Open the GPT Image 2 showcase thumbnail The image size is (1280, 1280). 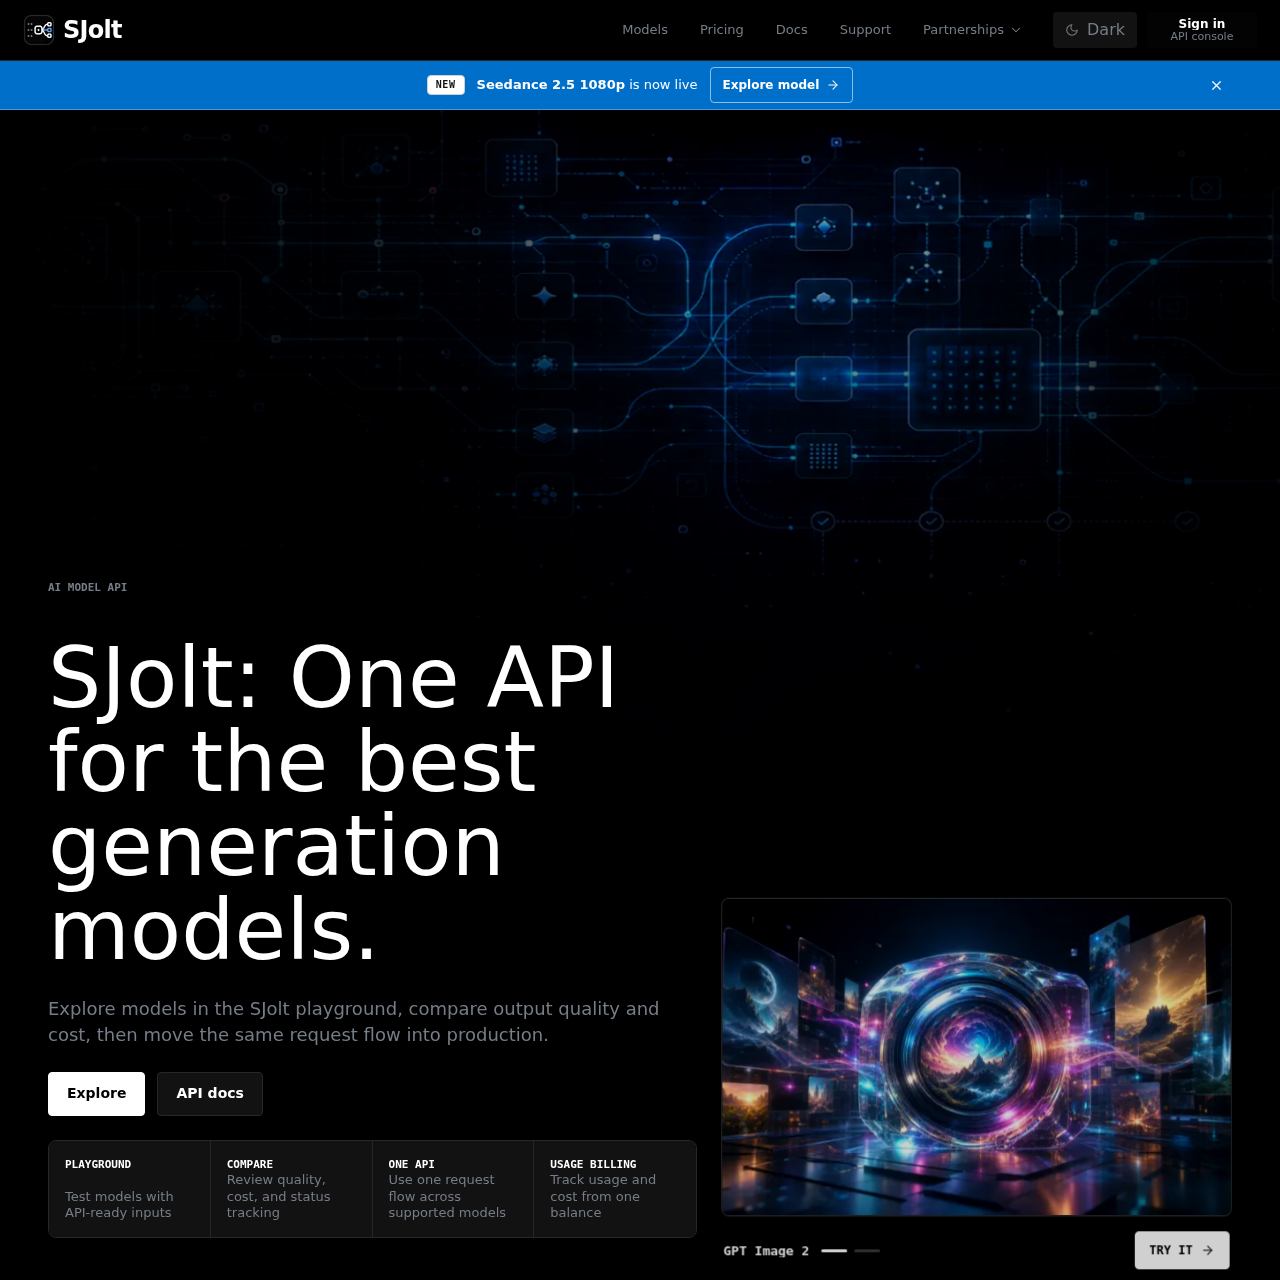coord(976,1057)
